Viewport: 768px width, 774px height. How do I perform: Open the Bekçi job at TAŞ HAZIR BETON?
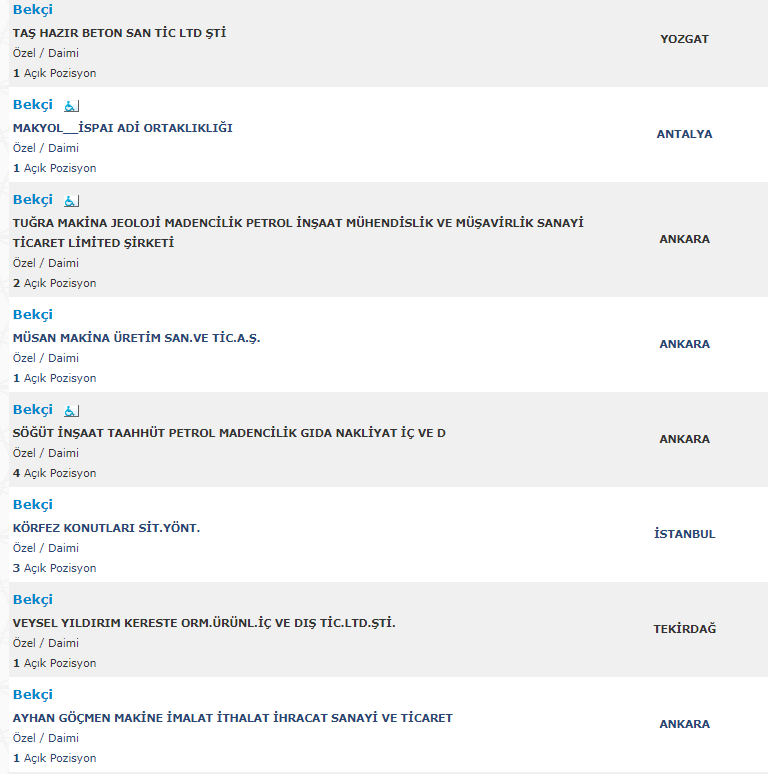[33, 10]
